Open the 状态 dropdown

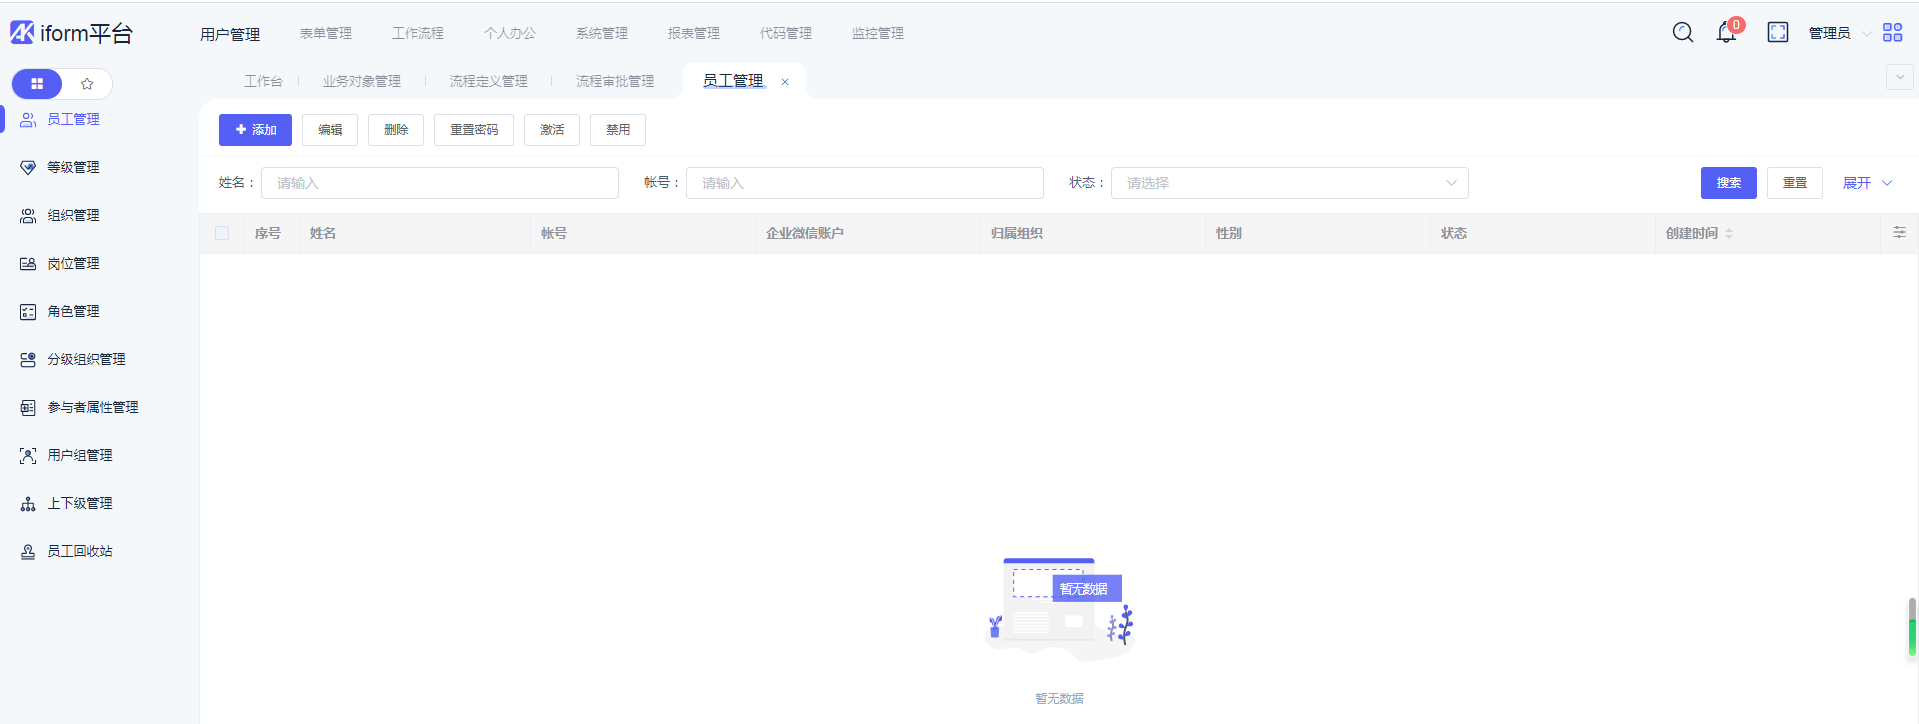point(1289,183)
